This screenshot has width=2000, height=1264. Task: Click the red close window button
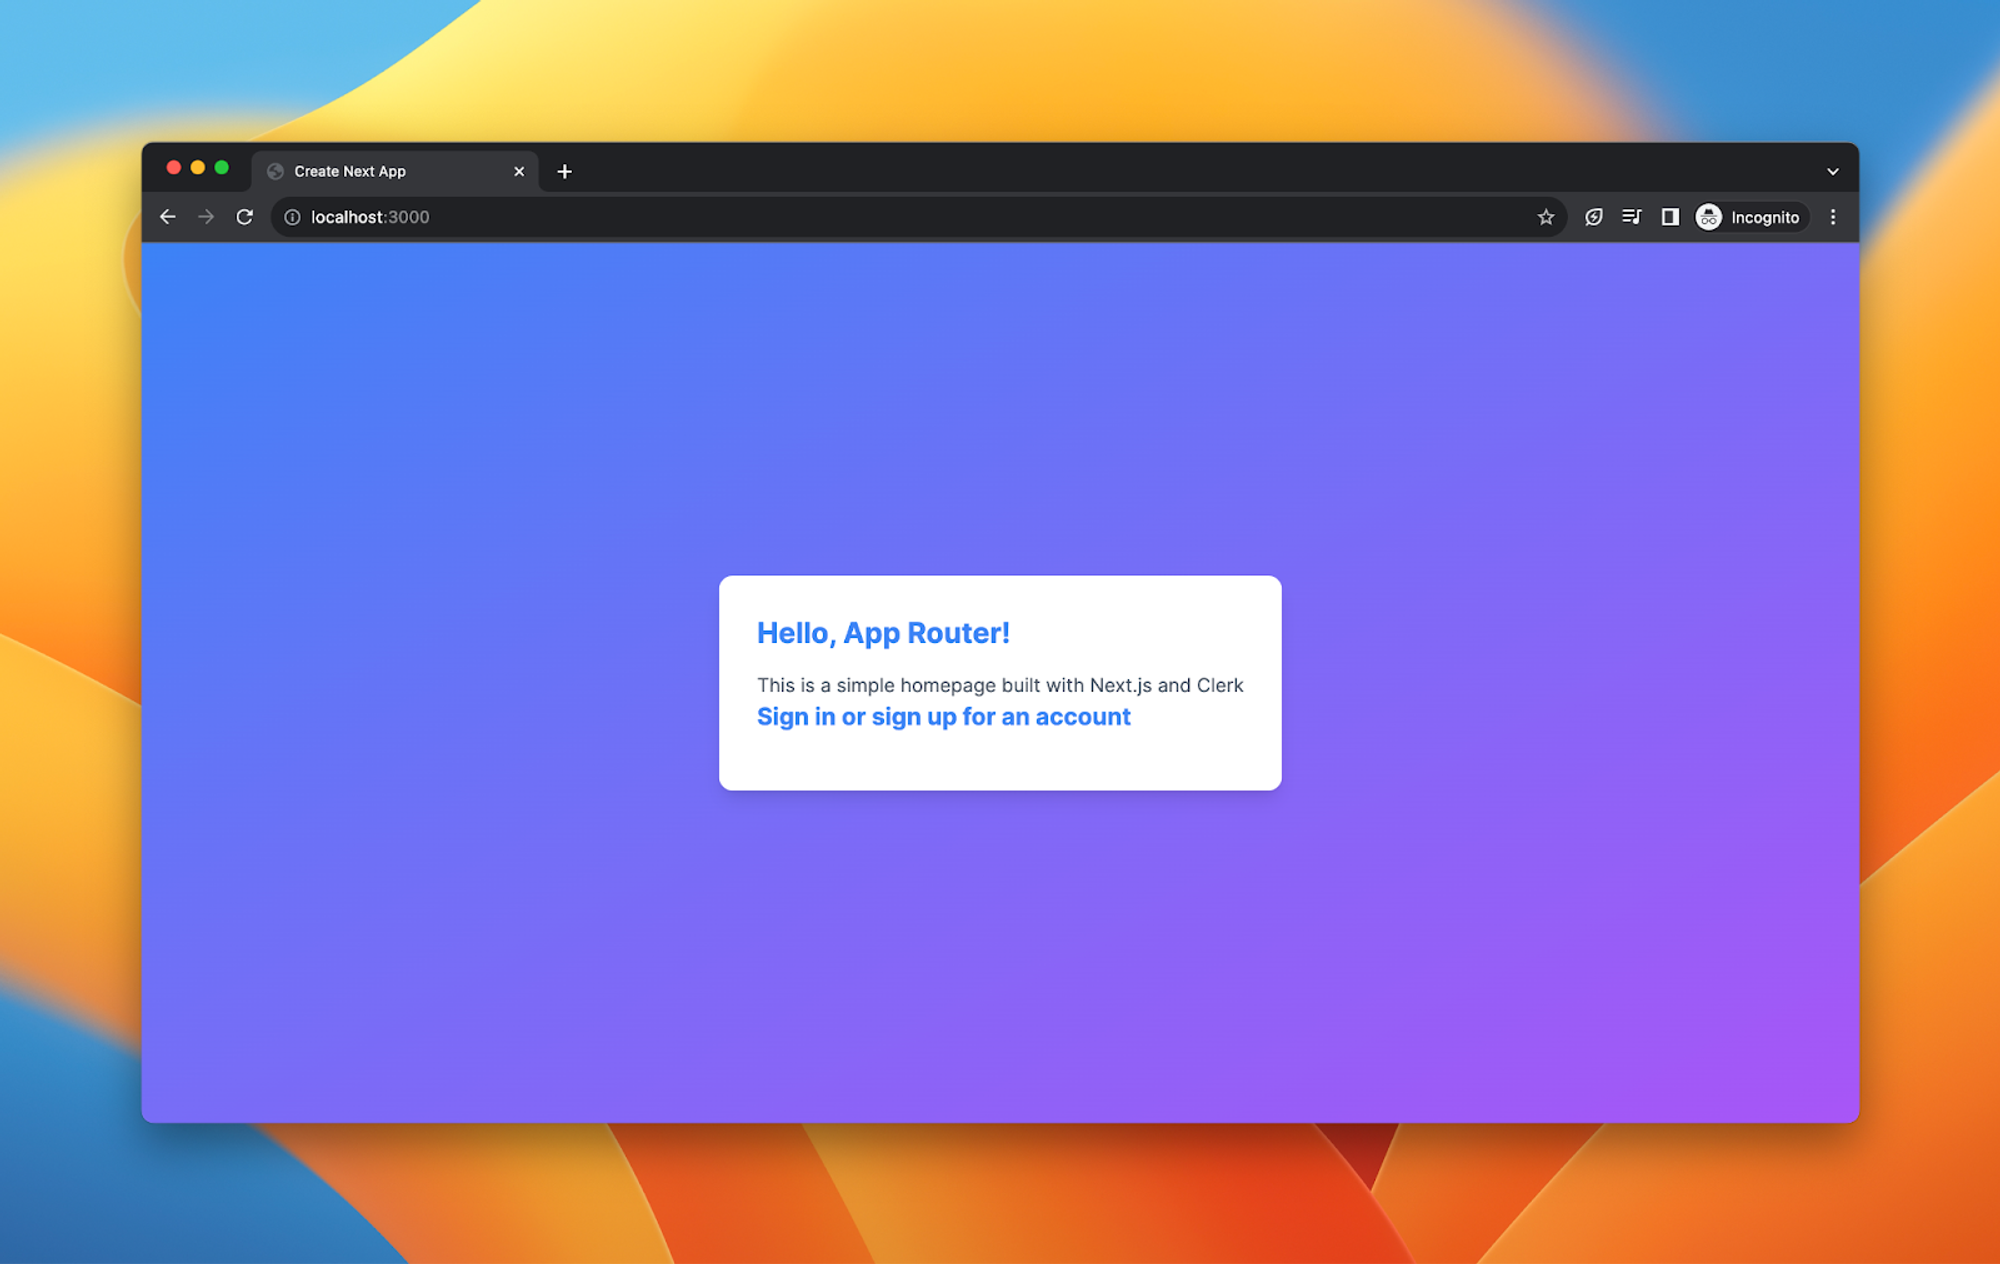coord(174,168)
